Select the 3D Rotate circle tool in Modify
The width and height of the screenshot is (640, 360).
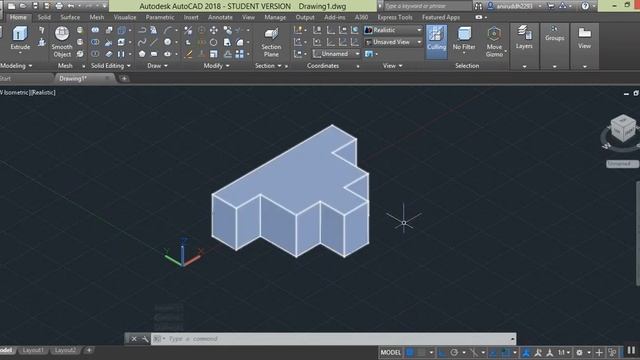point(213,42)
